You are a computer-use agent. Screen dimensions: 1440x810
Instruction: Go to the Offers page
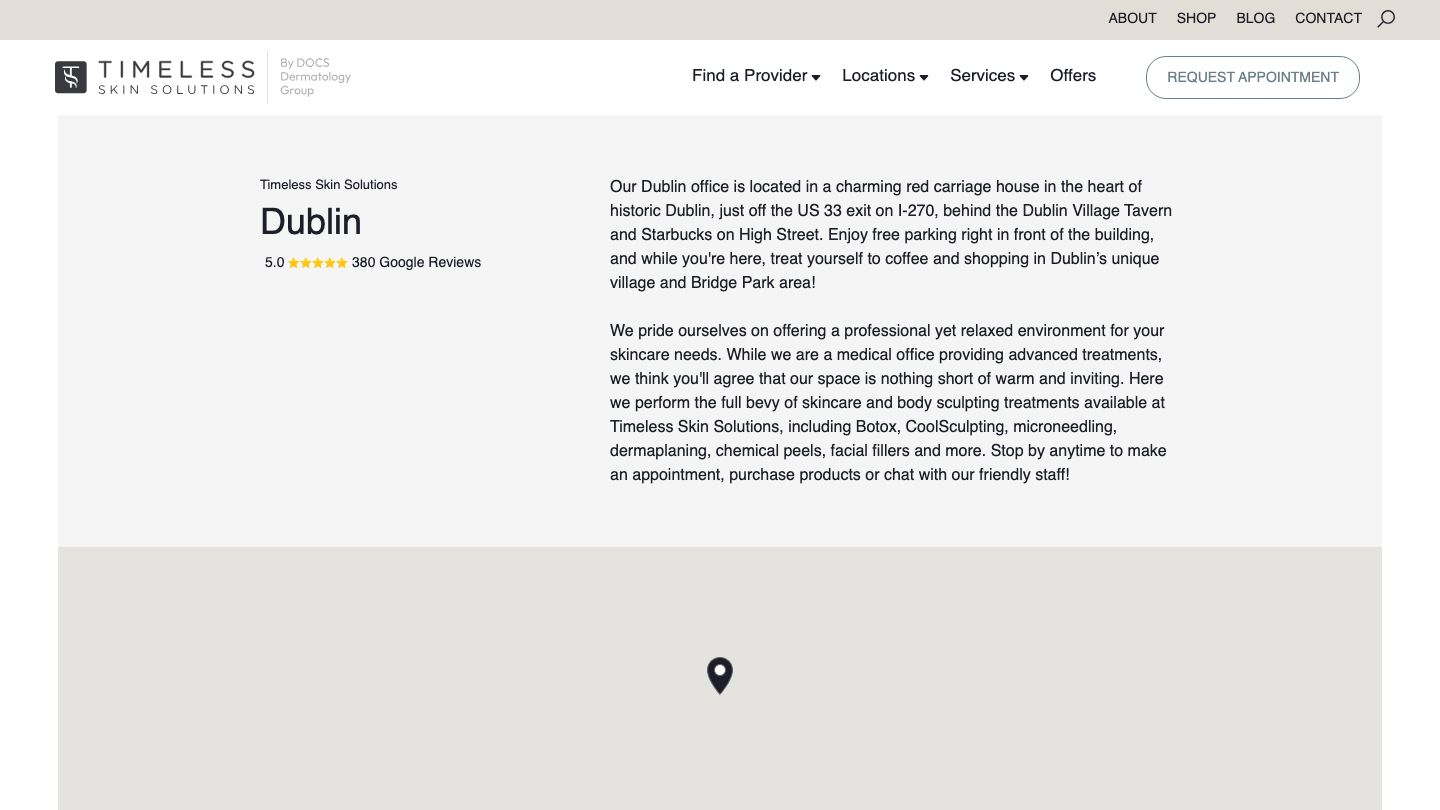tap(1073, 76)
